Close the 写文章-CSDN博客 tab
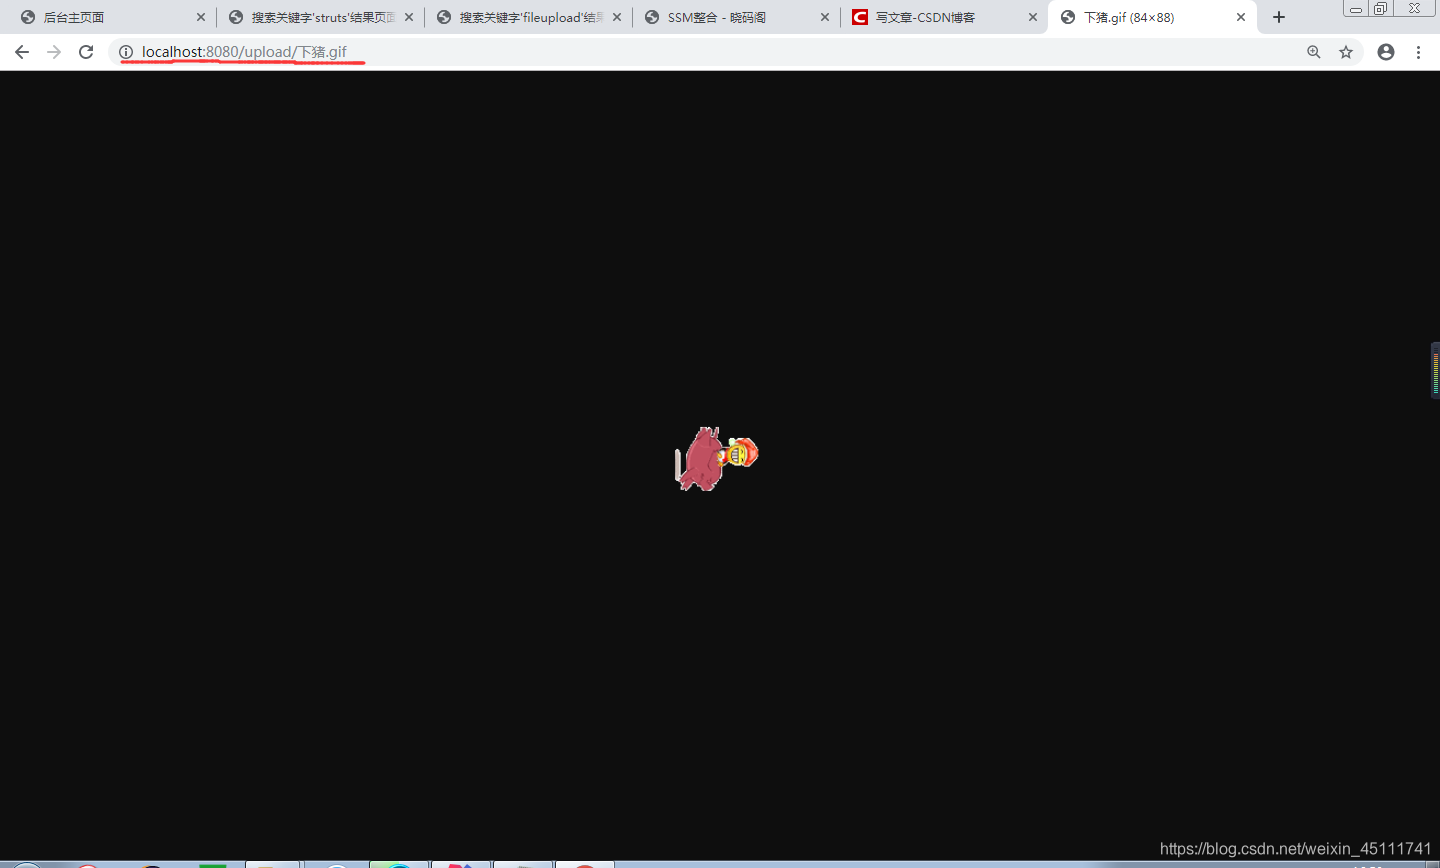 coord(1033,17)
